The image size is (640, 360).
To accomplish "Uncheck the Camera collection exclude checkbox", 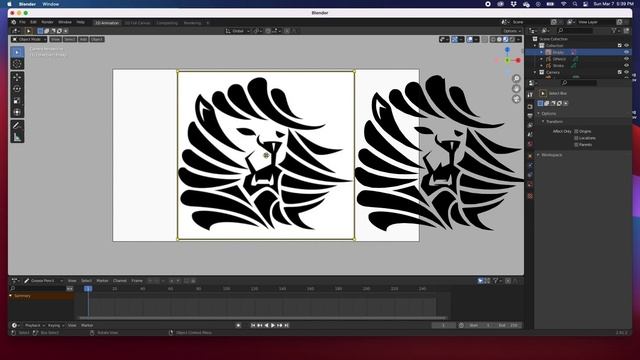I will 620,72.
